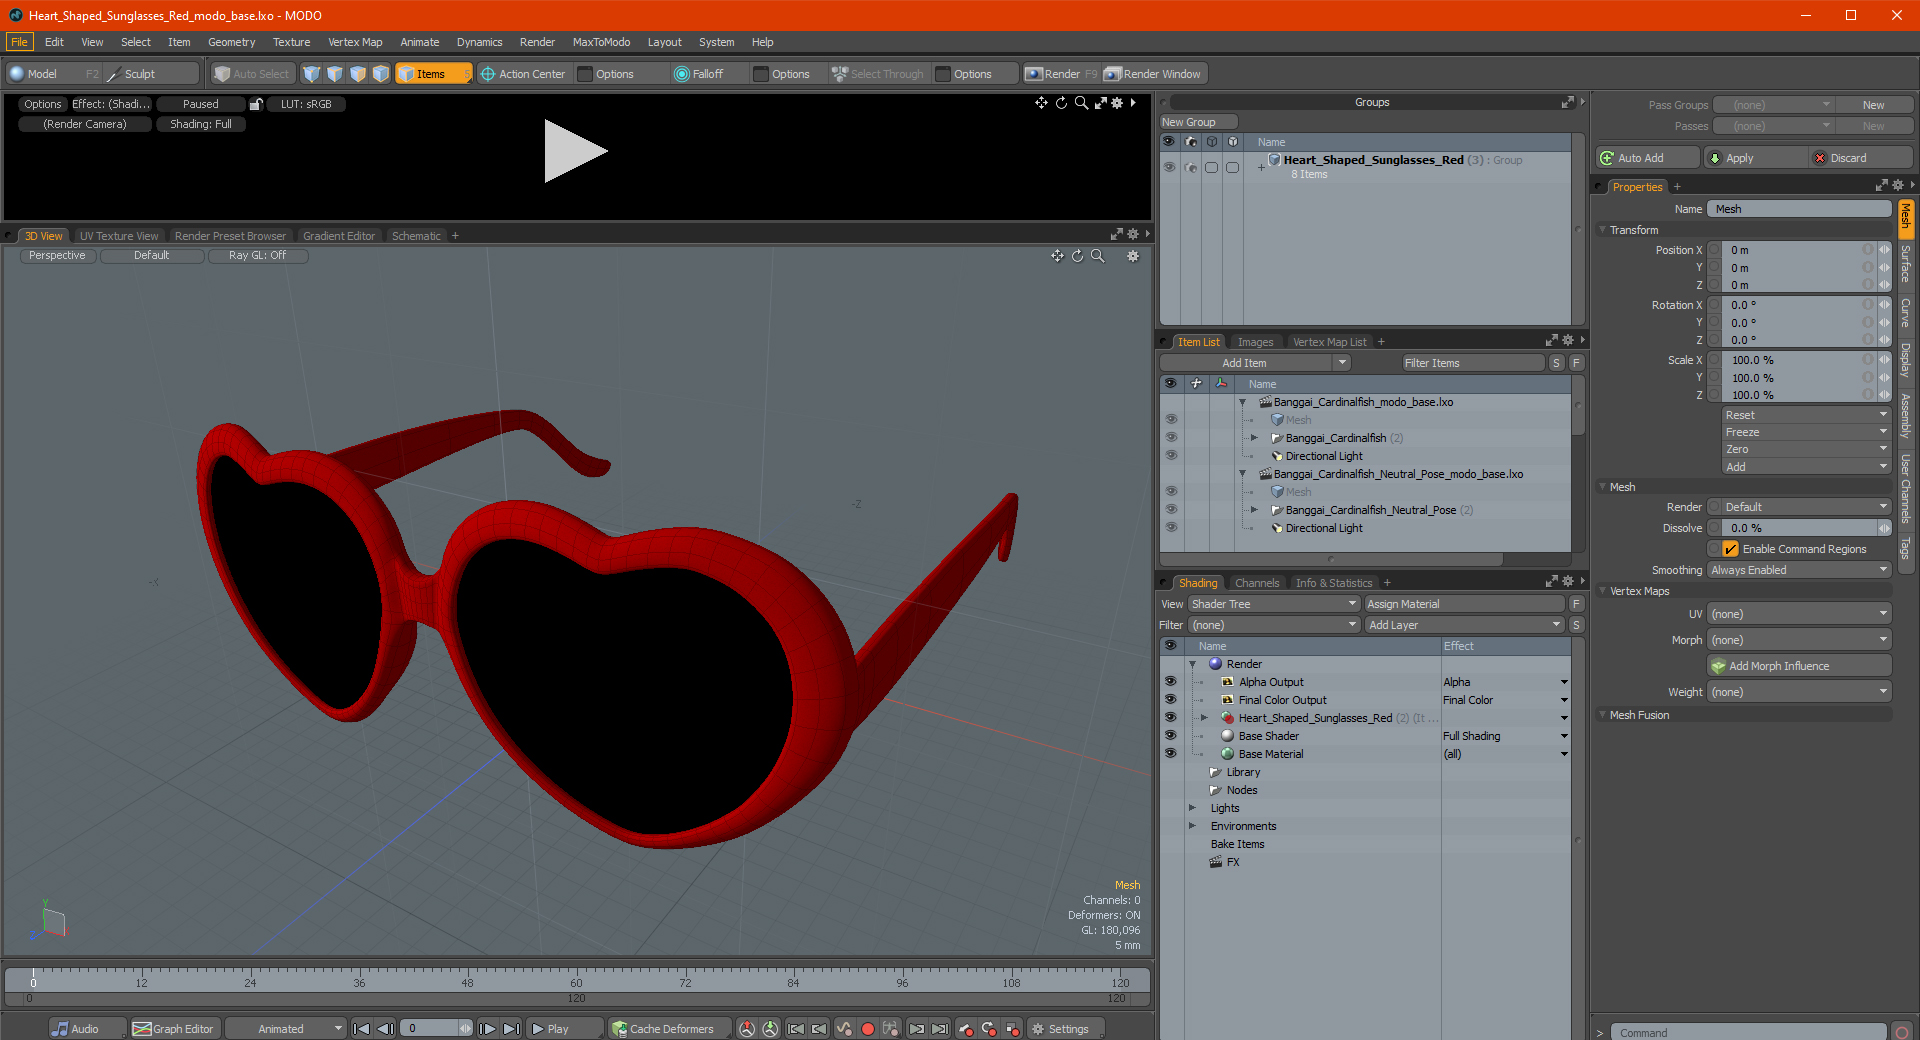Screen dimensions: 1920x1040
Task: Toggle visibility of Final Color Output layer
Action: pyautogui.click(x=1170, y=700)
